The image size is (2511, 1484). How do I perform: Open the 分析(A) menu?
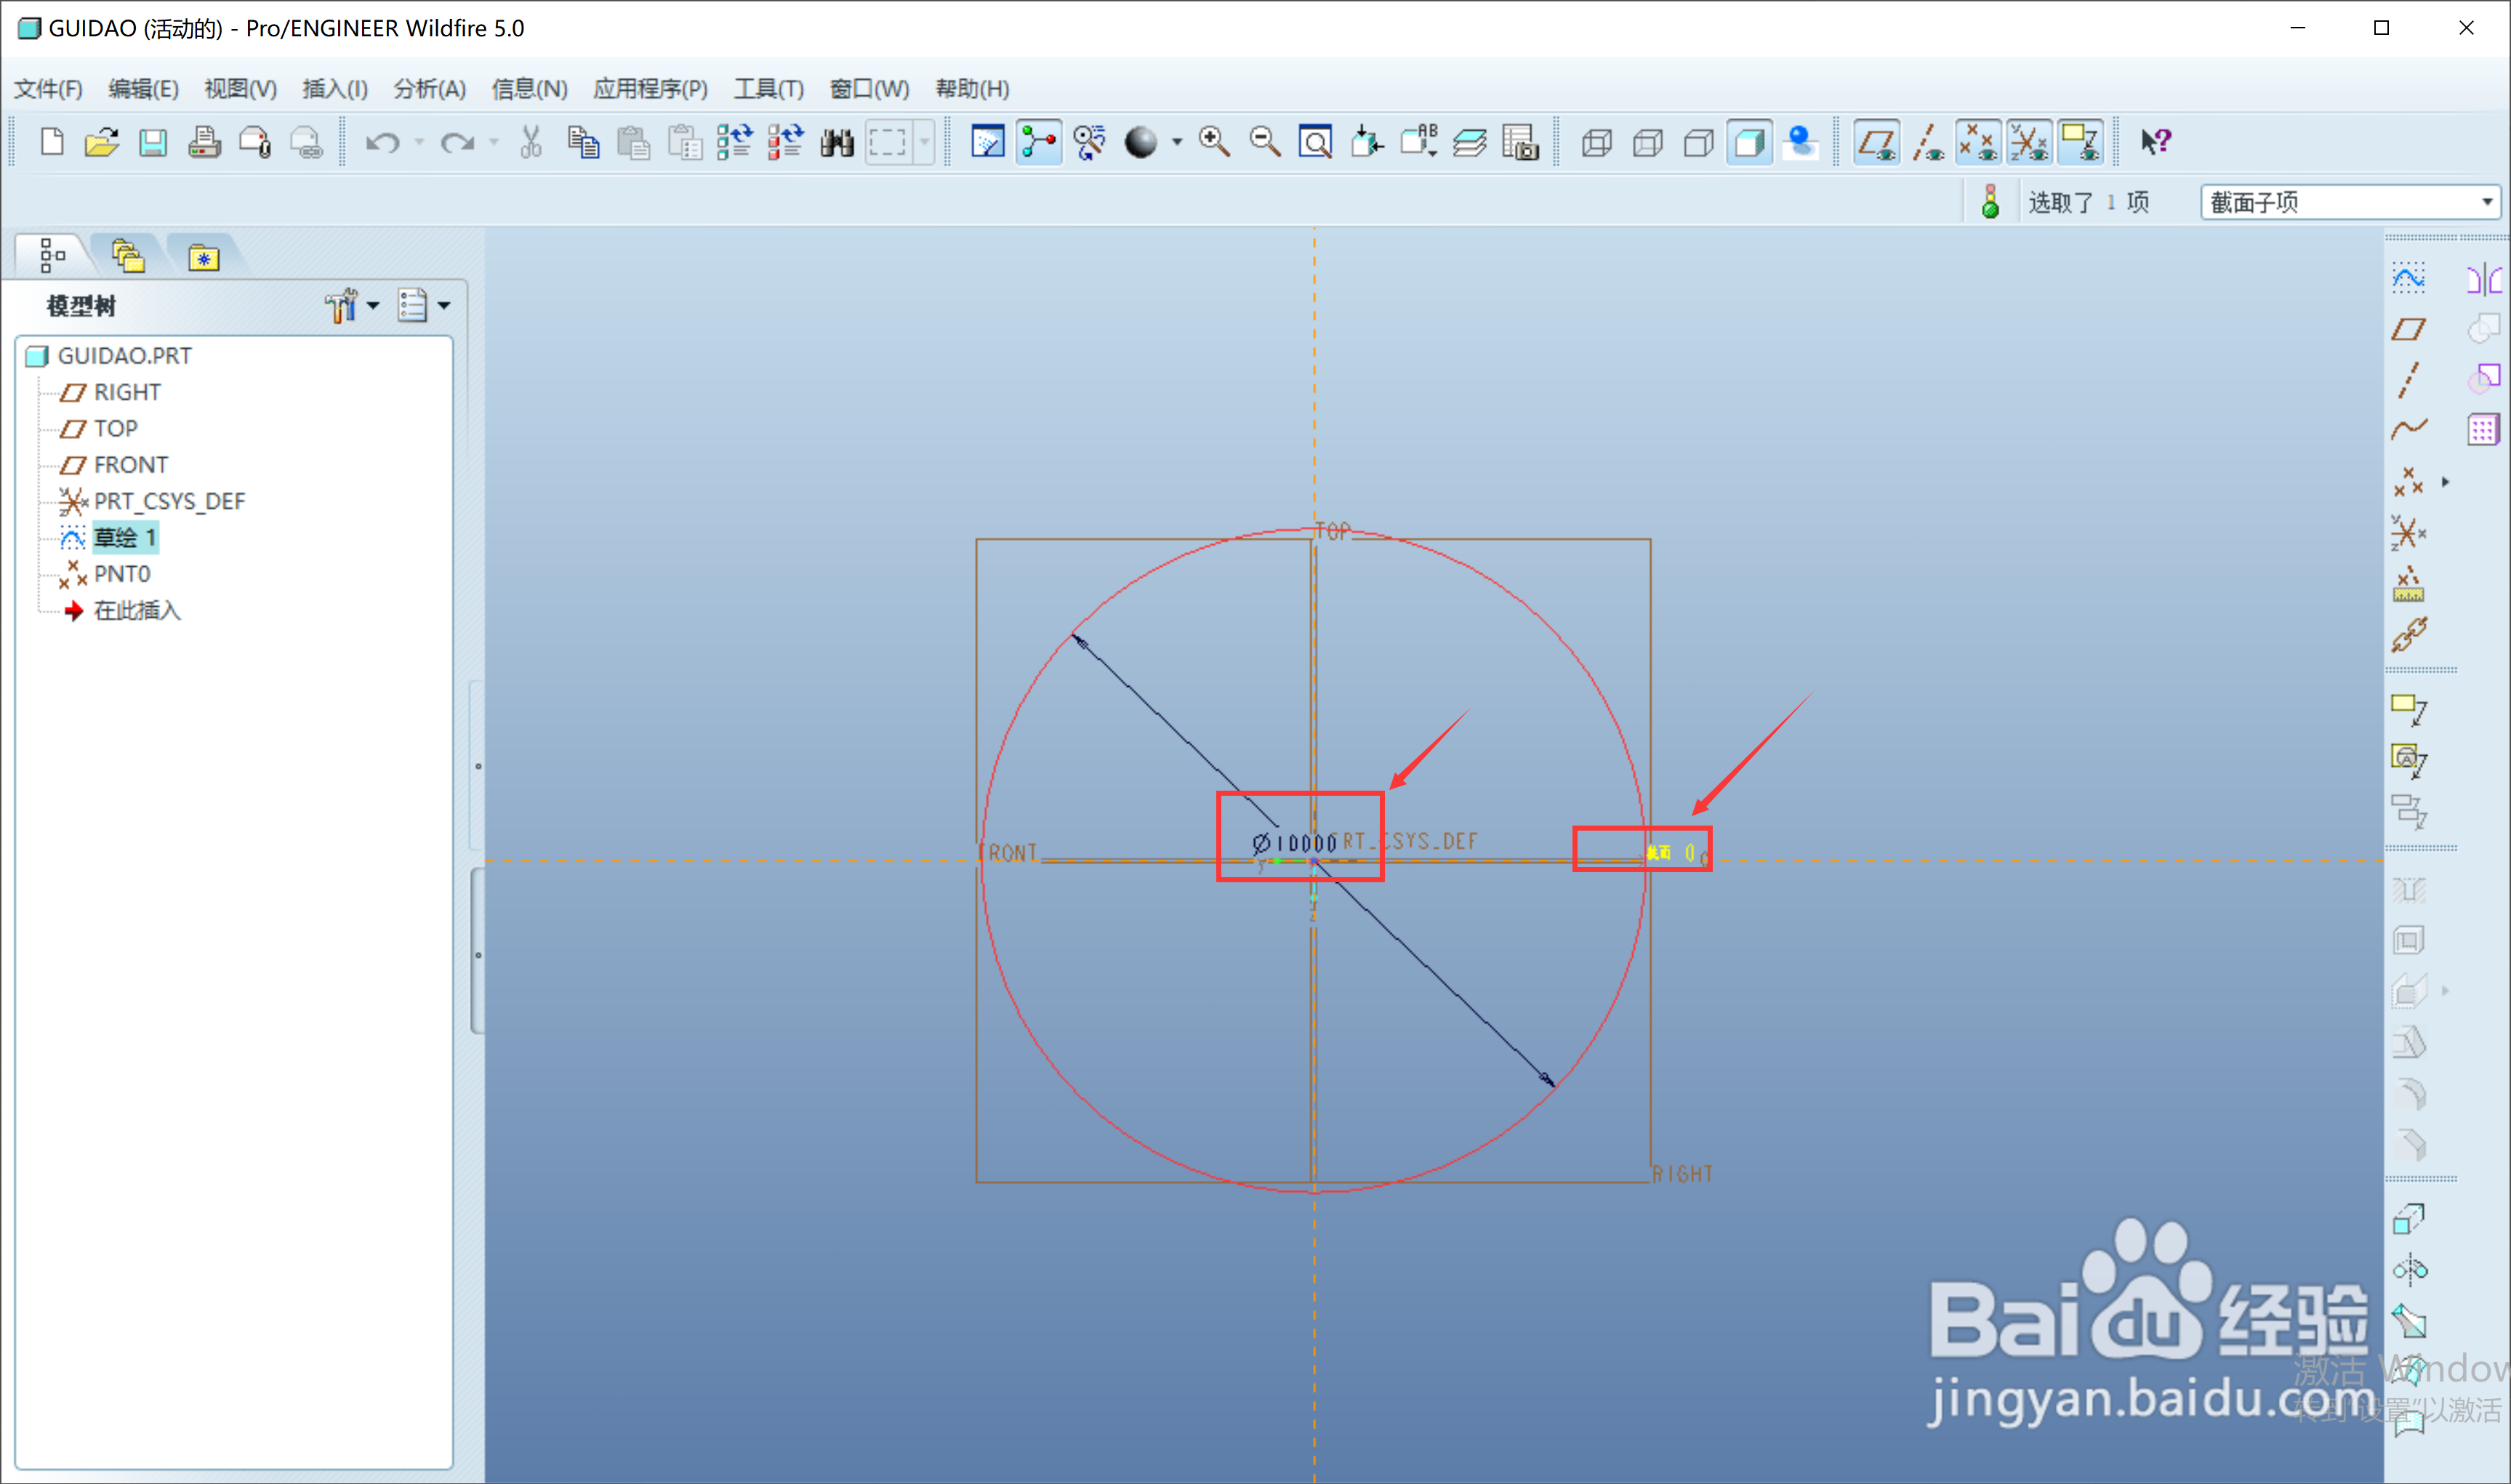click(x=429, y=89)
